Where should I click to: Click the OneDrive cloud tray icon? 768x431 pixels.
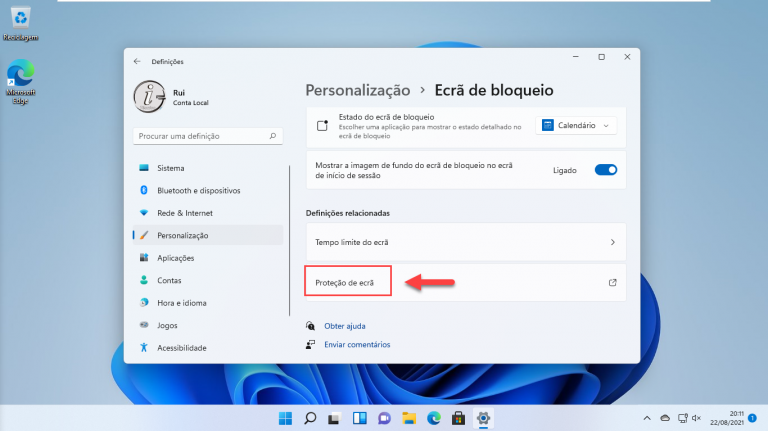[665, 418]
